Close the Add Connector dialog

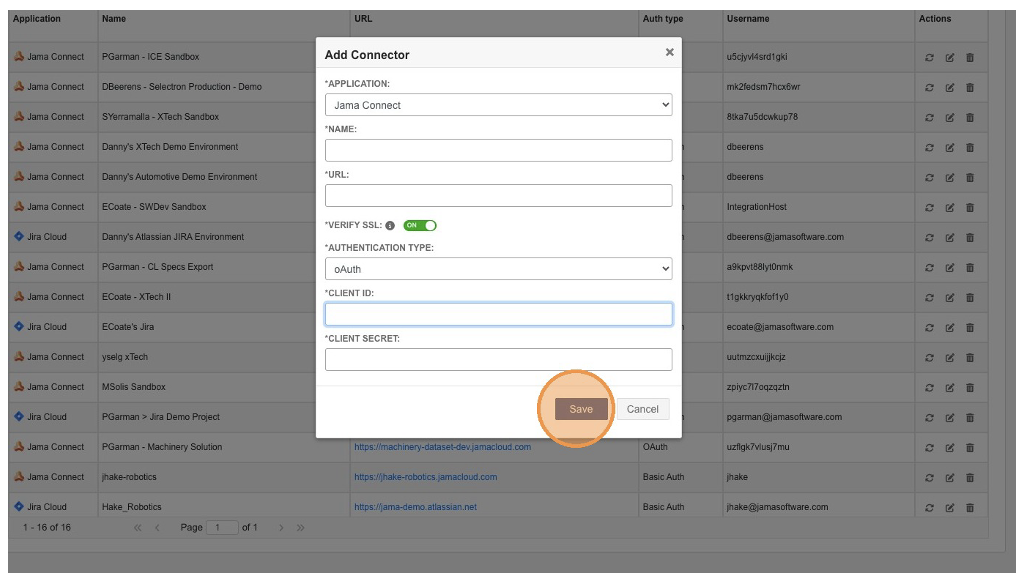click(x=669, y=52)
